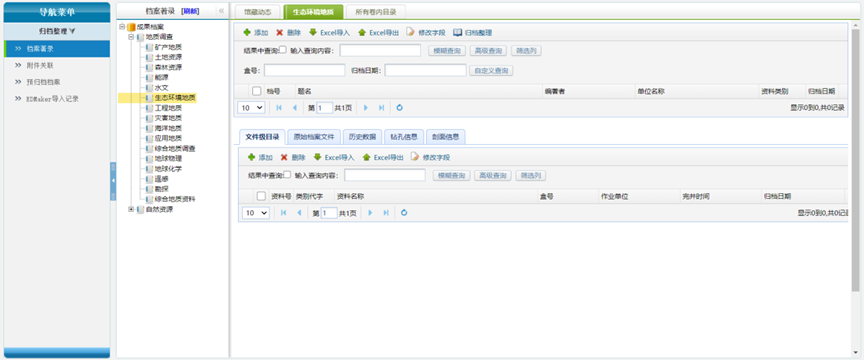The width and height of the screenshot is (864, 360).
Task: Switch to the 所有卷内目录 tab
Action: 376,12
